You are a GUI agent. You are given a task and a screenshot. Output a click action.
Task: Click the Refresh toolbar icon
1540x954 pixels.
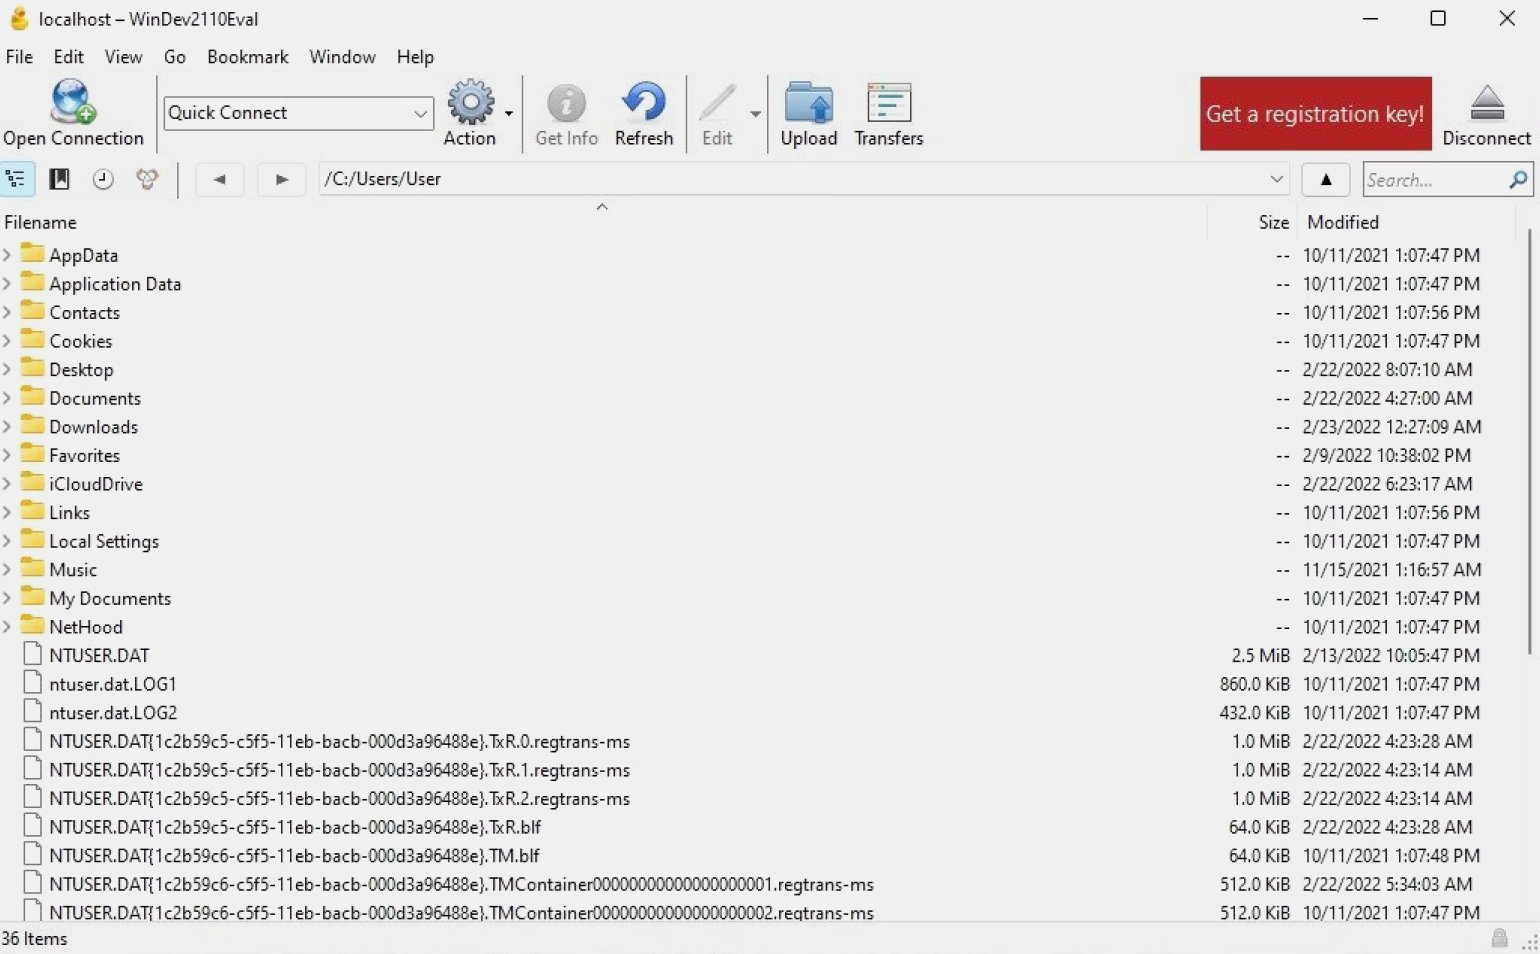click(x=643, y=103)
